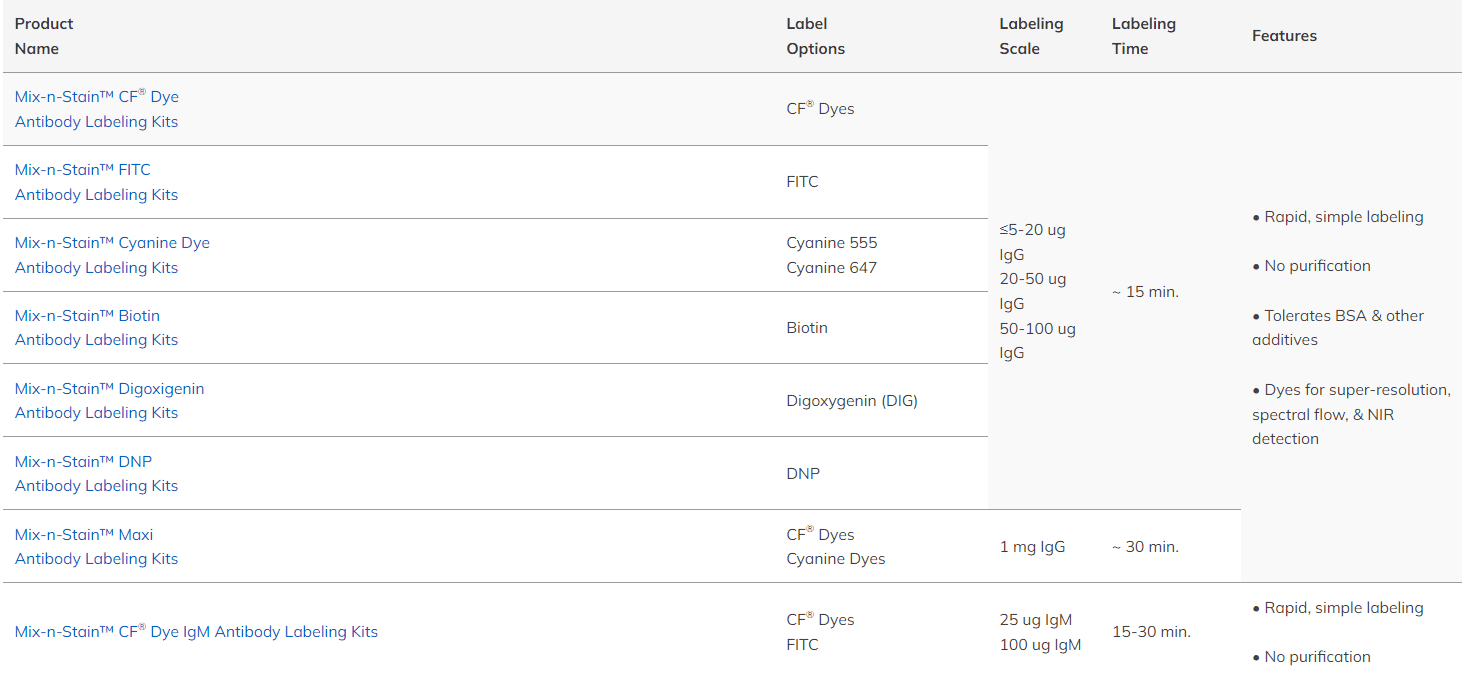
Task: Click the 15-30 min. labeling time cell
Action: point(1151,632)
